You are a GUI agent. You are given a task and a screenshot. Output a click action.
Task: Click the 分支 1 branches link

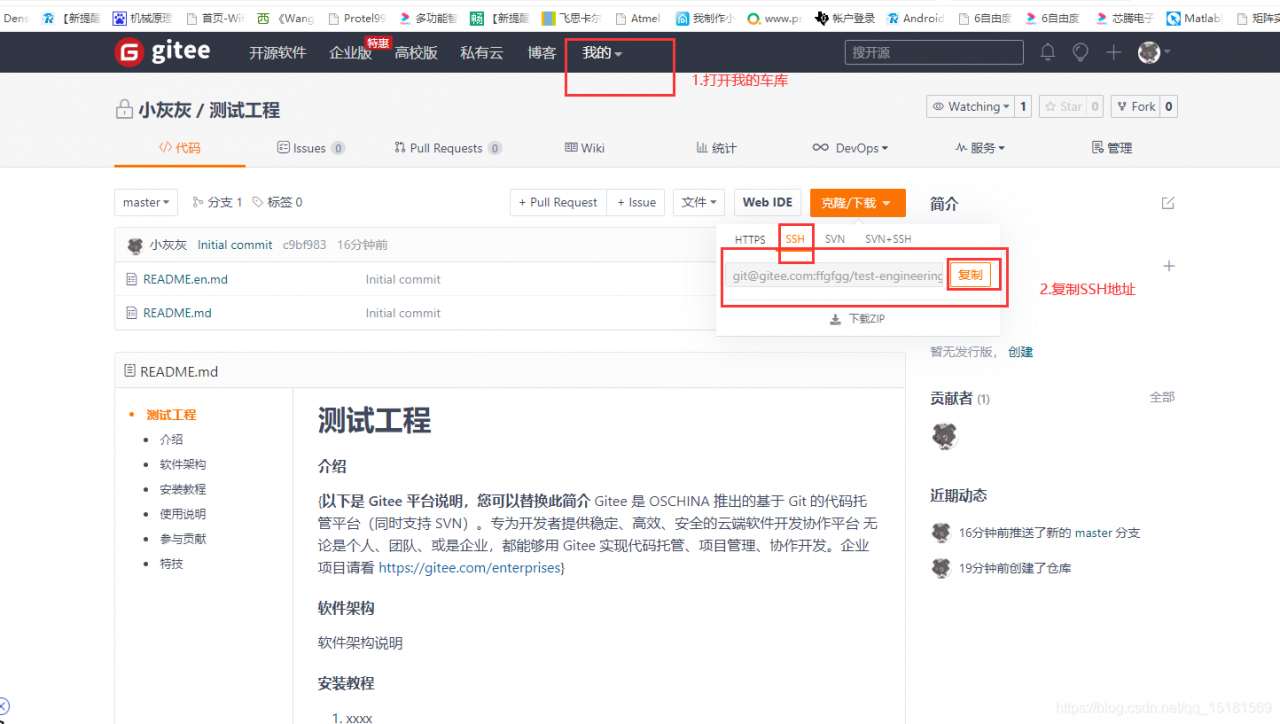tap(217, 202)
